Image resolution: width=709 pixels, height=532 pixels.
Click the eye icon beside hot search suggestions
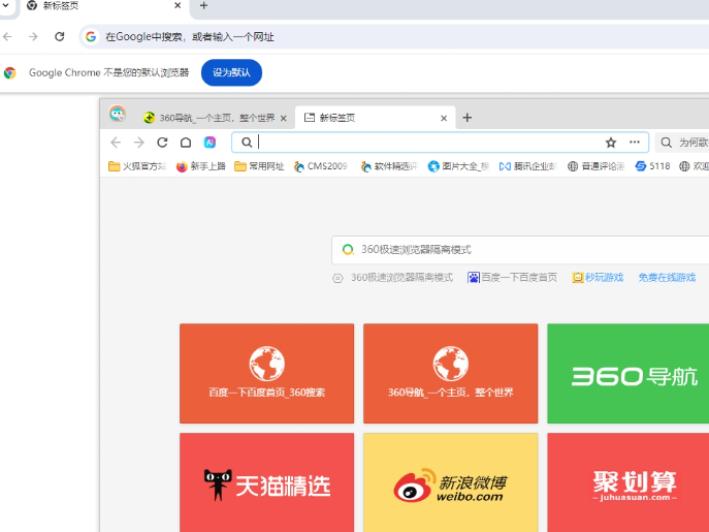[338, 278]
